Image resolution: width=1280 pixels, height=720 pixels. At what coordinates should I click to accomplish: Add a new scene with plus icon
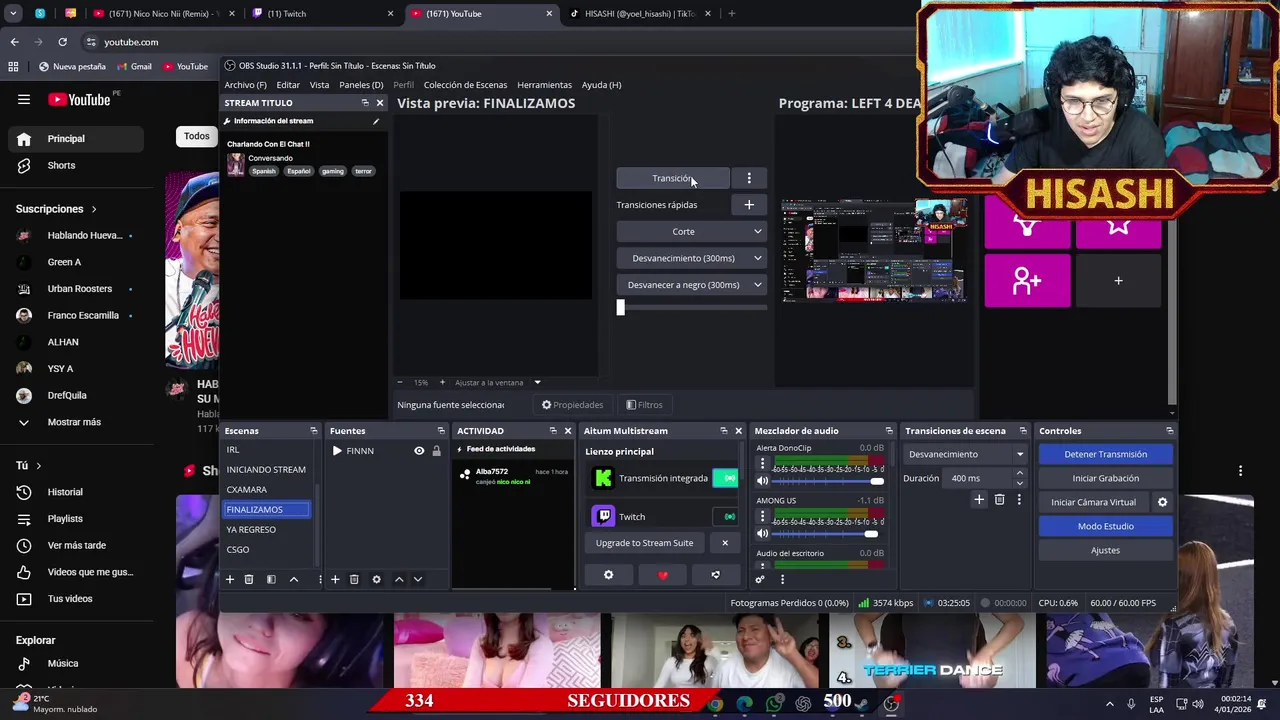click(229, 579)
